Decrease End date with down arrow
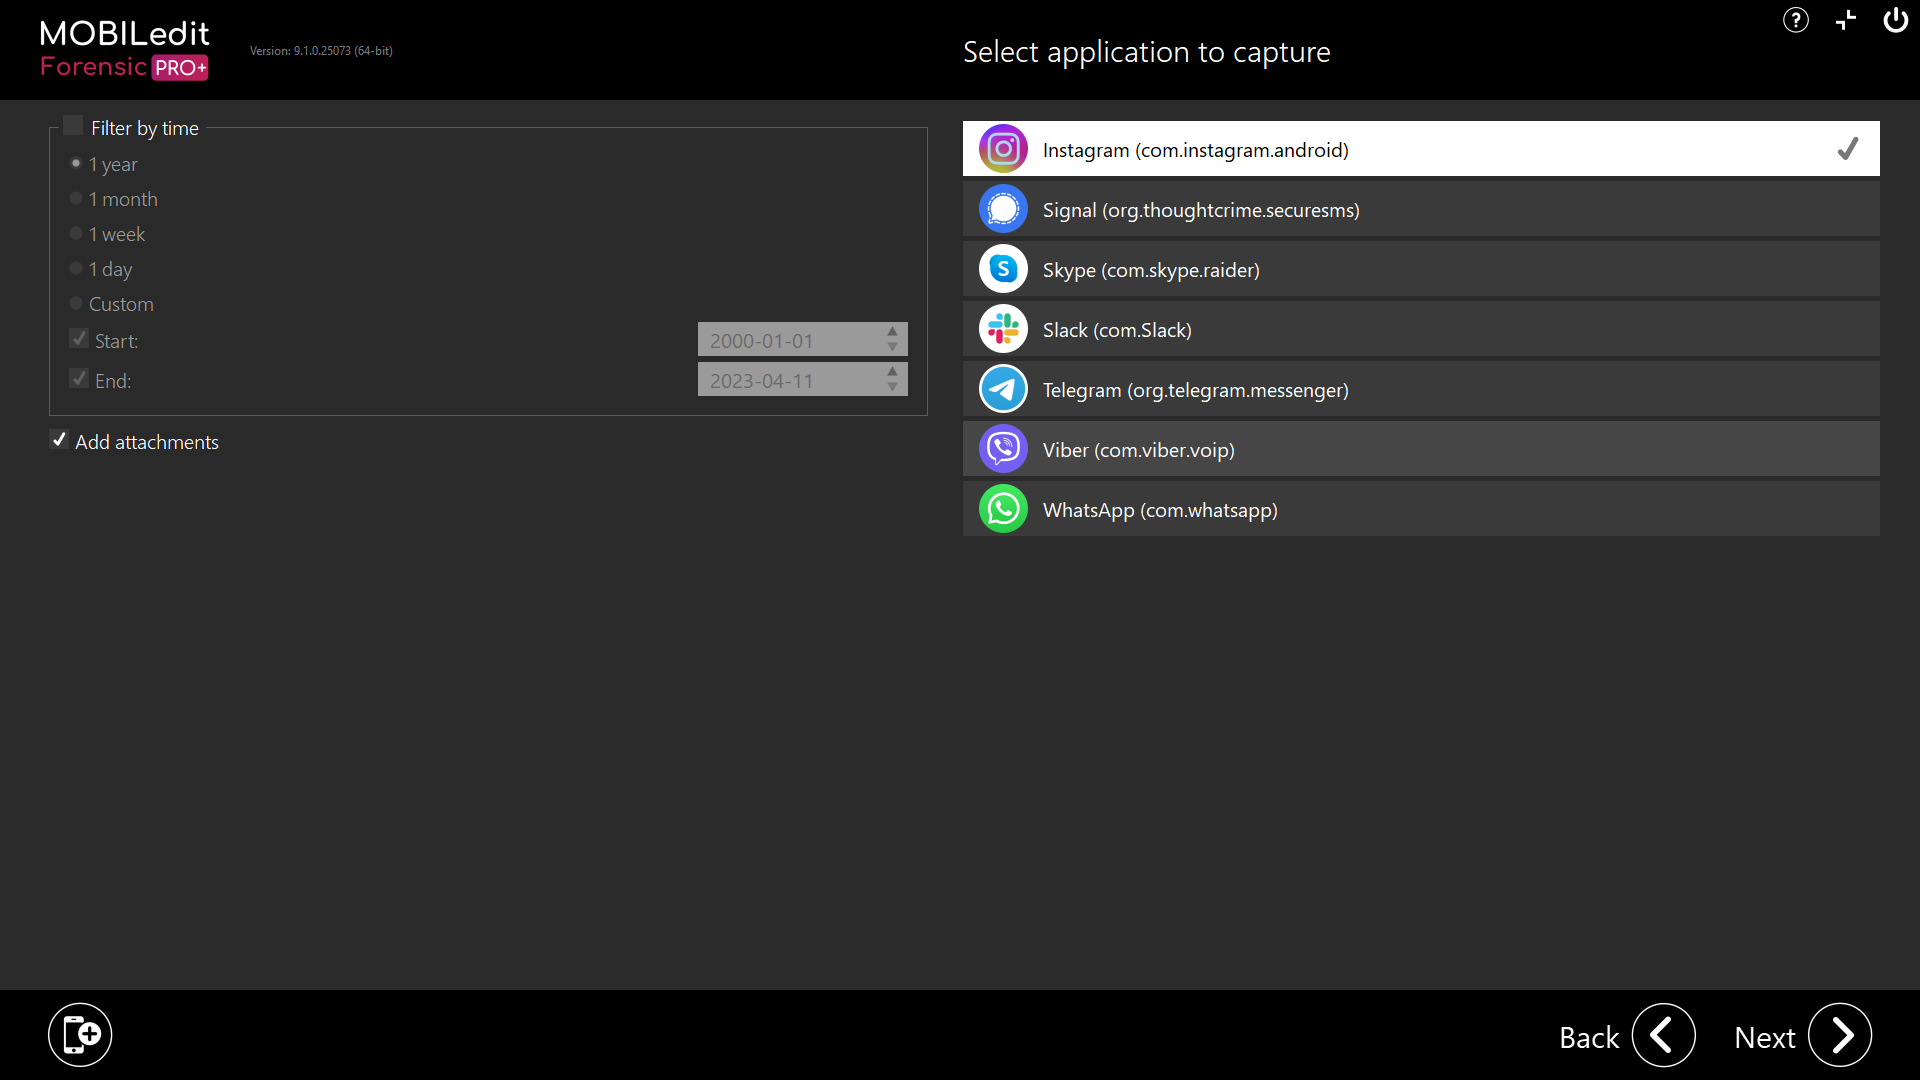Image resolution: width=1920 pixels, height=1080 pixels. [x=892, y=388]
